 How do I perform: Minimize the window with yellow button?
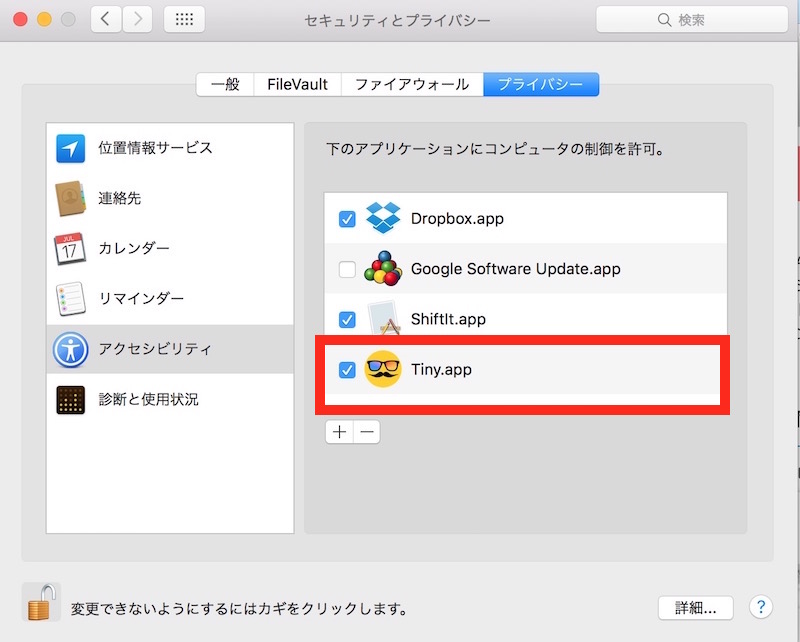(x=44, y=19)
